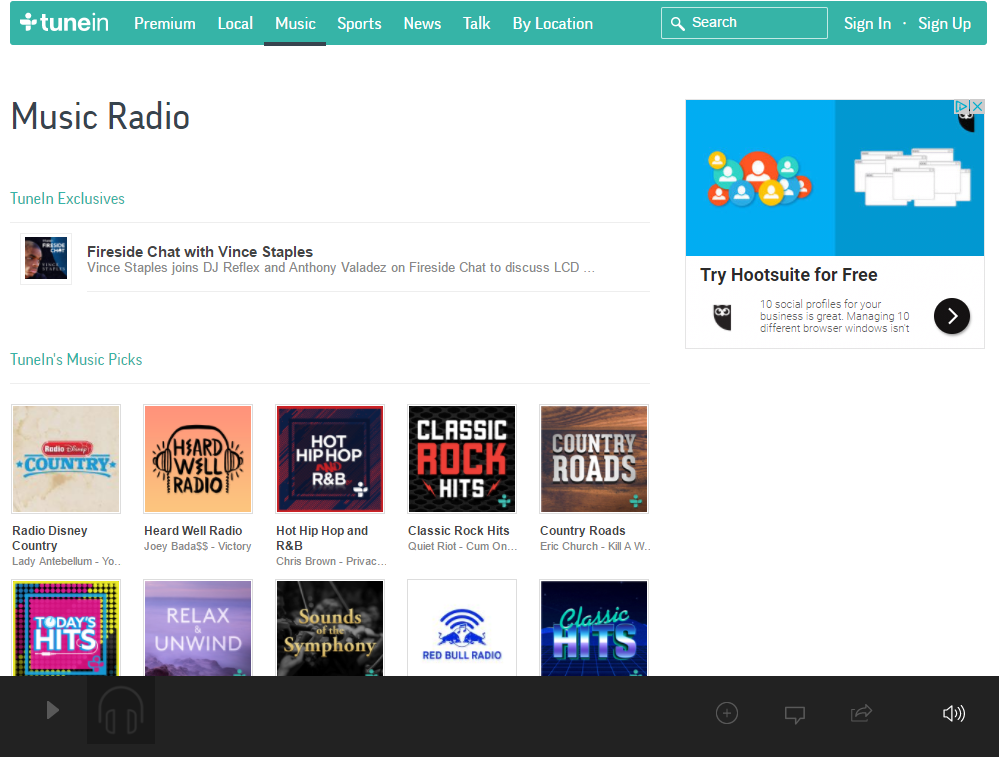Click the add-to-favorites plus icon
This screenshot has width=999, height=757.
727,713
